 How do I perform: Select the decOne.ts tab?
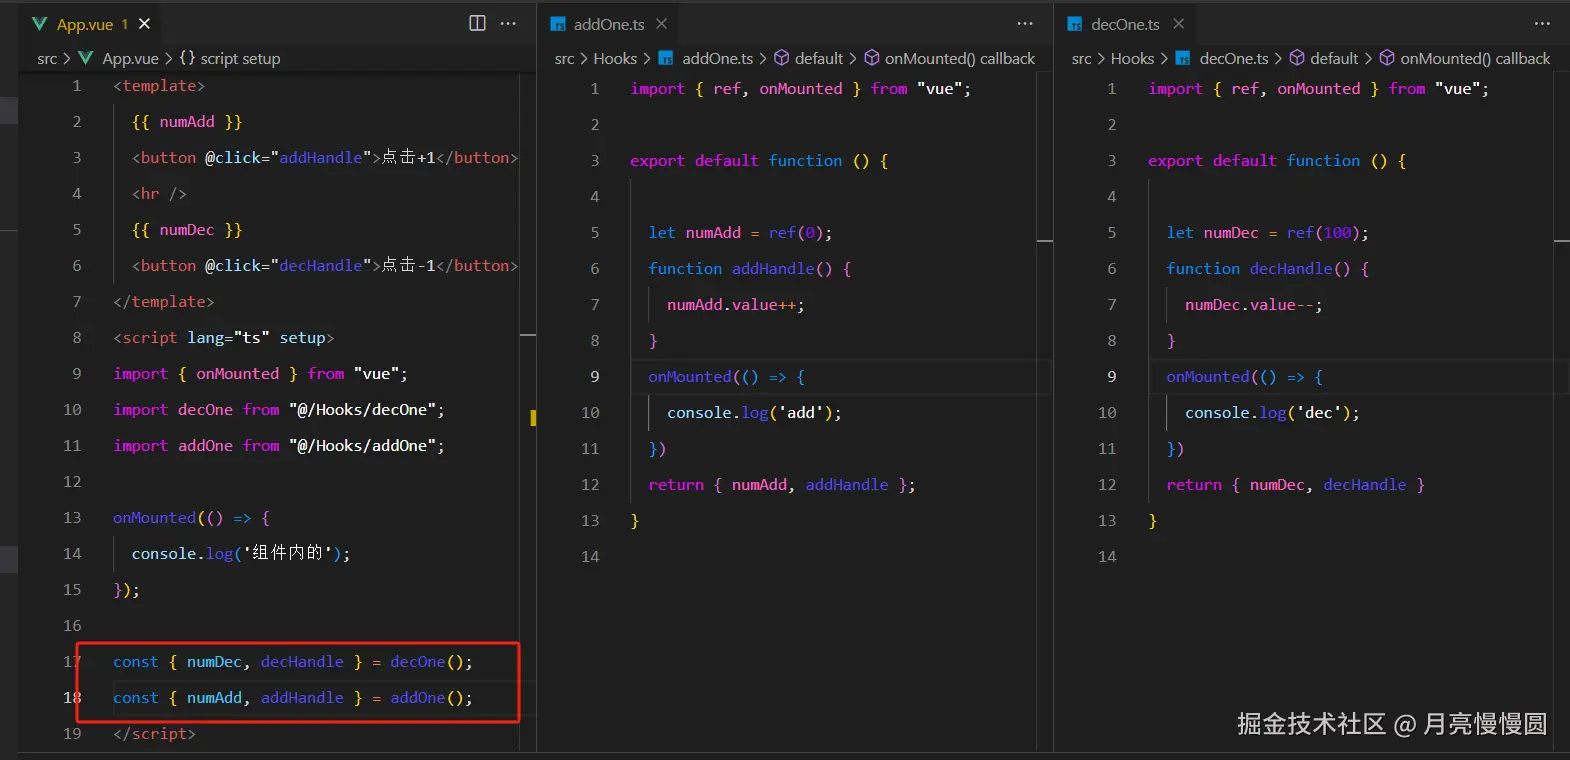[1125, 24]
